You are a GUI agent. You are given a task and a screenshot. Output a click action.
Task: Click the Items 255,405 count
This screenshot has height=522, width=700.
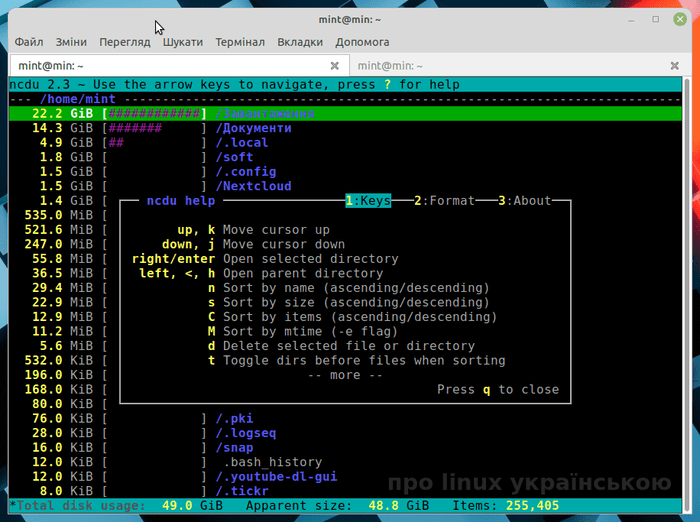point(532,505)
